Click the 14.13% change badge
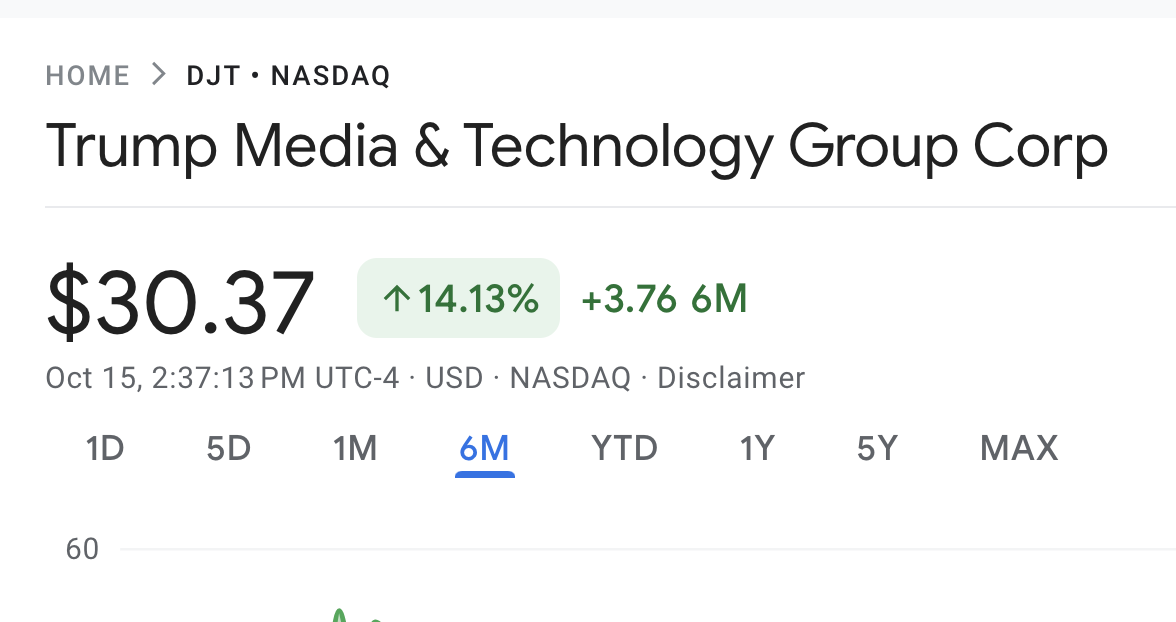The height and width of the screenshot is (622, 1176). tap(458, 298)
